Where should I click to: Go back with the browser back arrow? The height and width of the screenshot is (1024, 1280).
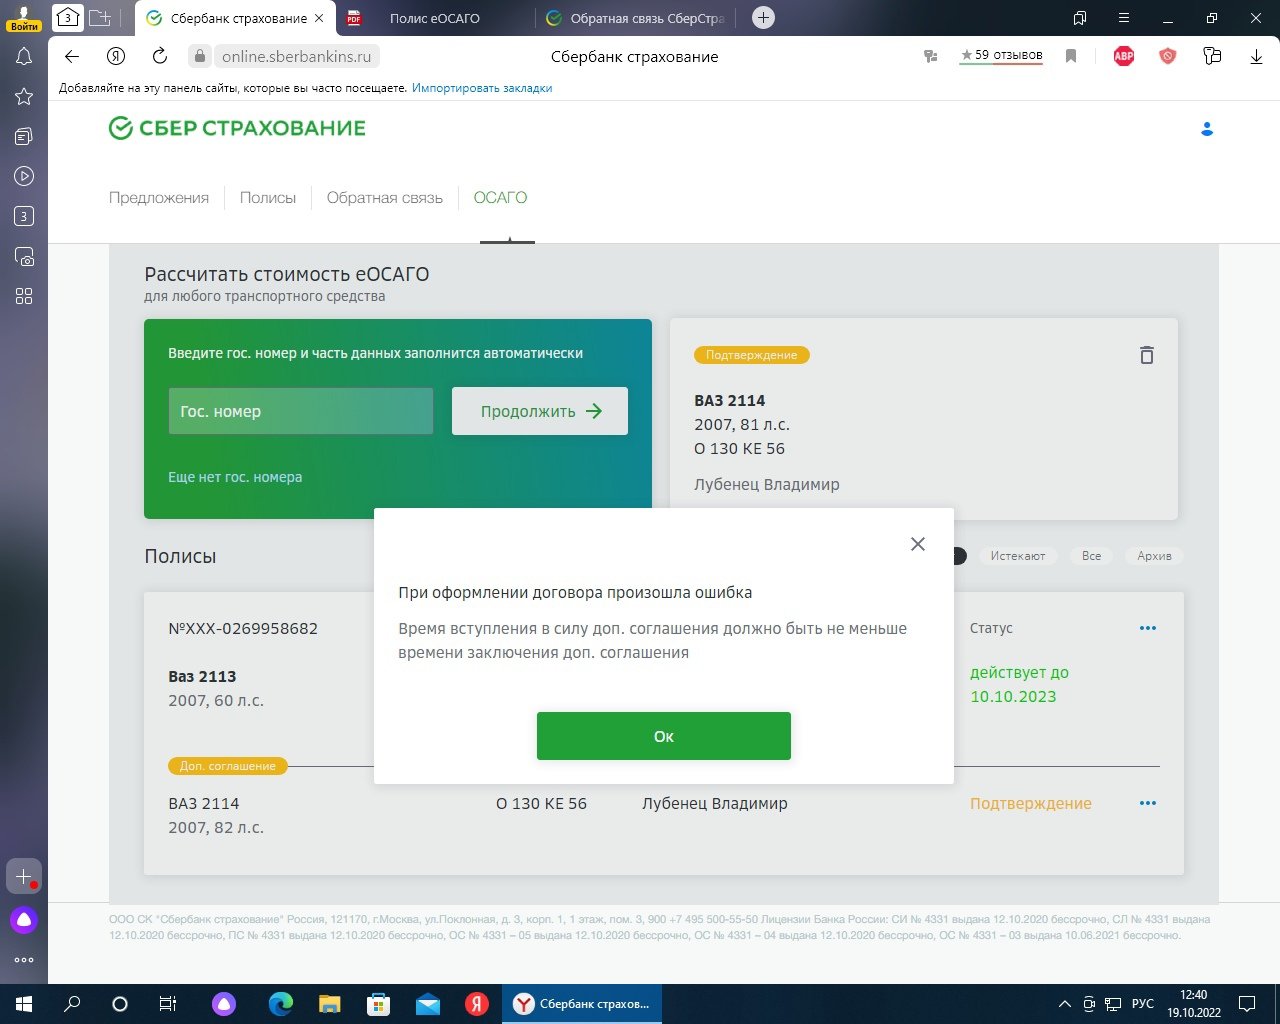tap(71, 57)
